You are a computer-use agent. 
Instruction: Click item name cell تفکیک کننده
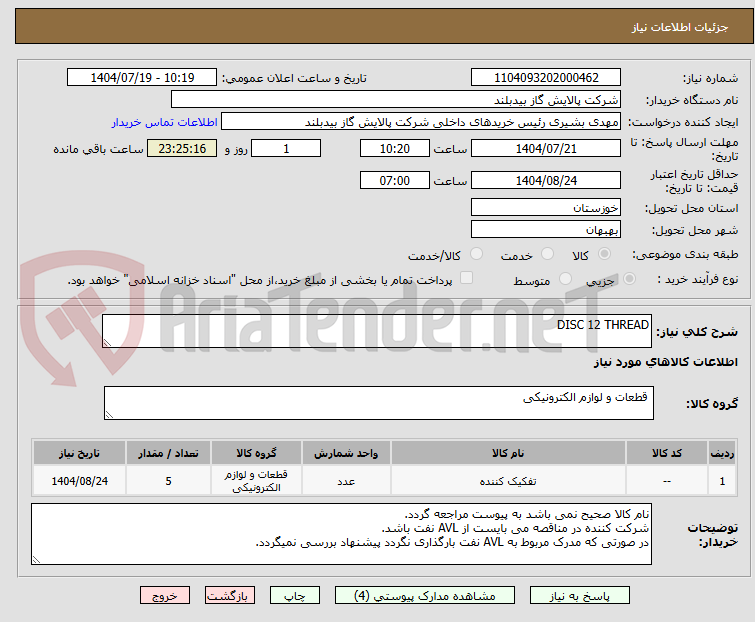[508, 481]
